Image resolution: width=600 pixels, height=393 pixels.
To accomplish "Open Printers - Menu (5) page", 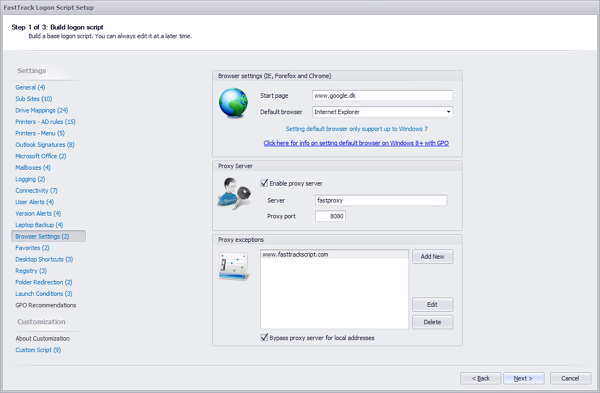I will (x=40, y=133).
